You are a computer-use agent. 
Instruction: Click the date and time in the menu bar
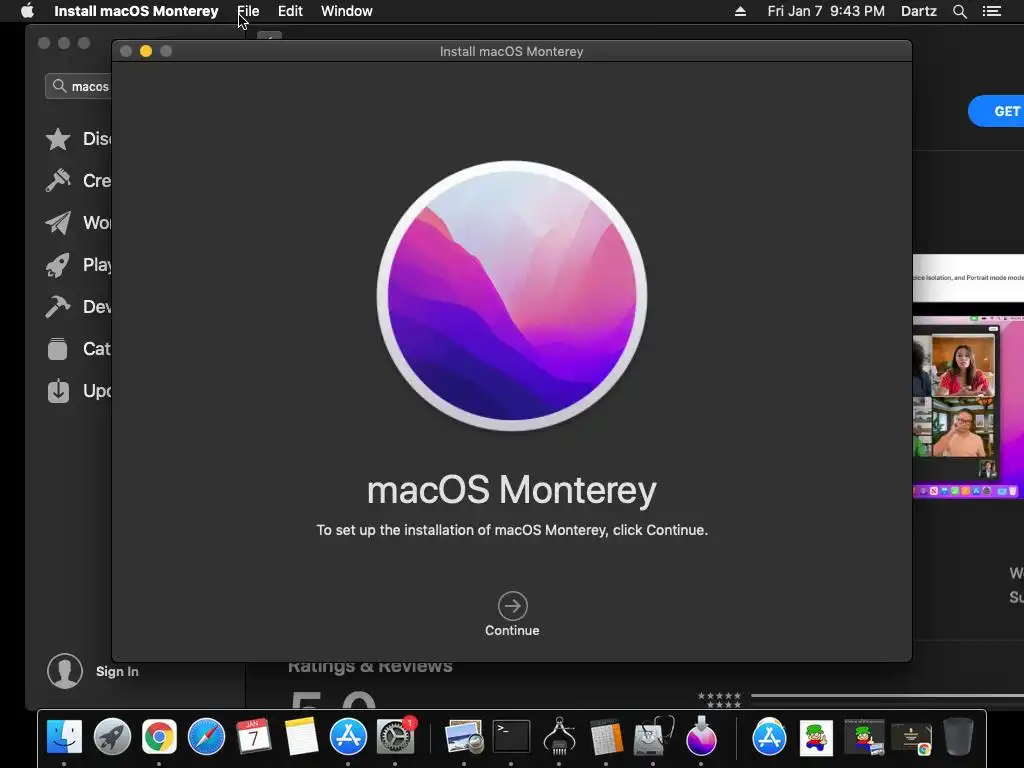click(x=826, y=11)
